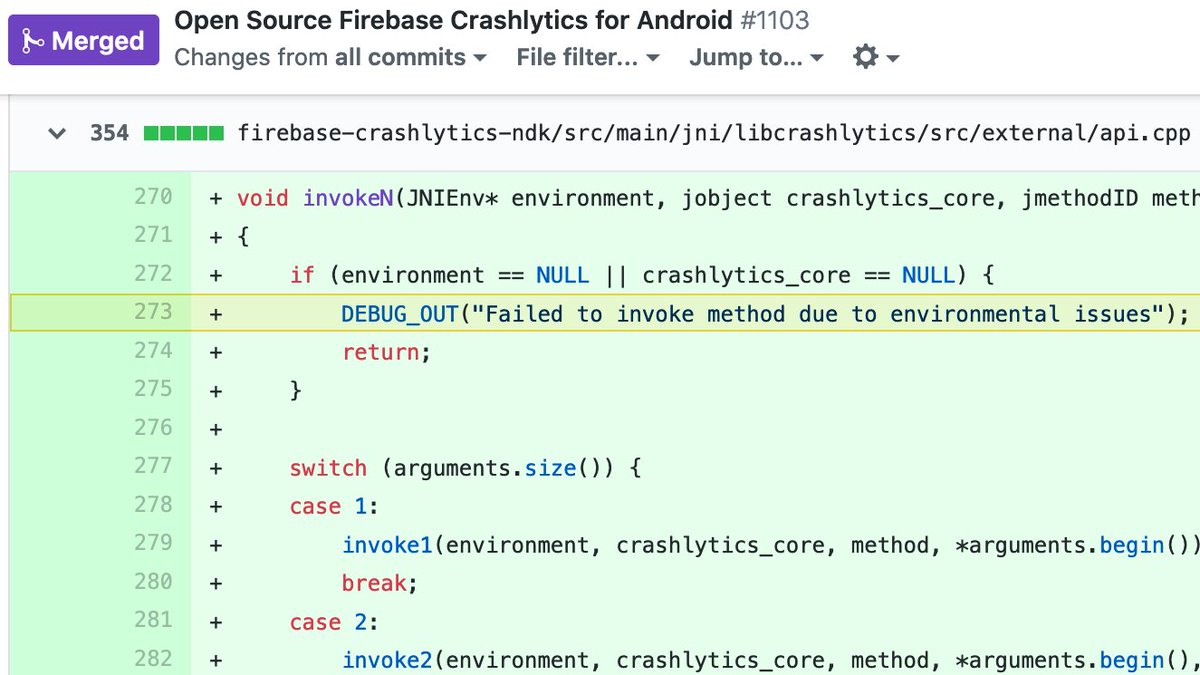Screen dimensions: 1200x675
Task: Click the switch keyword on line 277
Action: pyautogui.click(x=329, y=468)
